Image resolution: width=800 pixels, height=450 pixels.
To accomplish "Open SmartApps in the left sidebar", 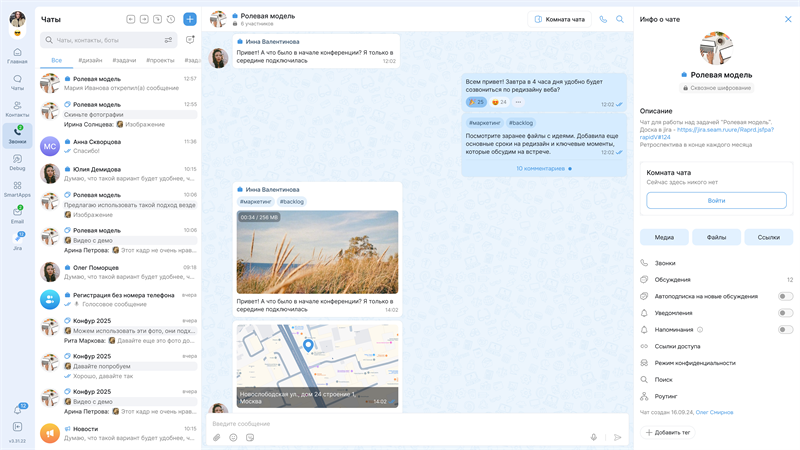I will (x=17, y=186).
